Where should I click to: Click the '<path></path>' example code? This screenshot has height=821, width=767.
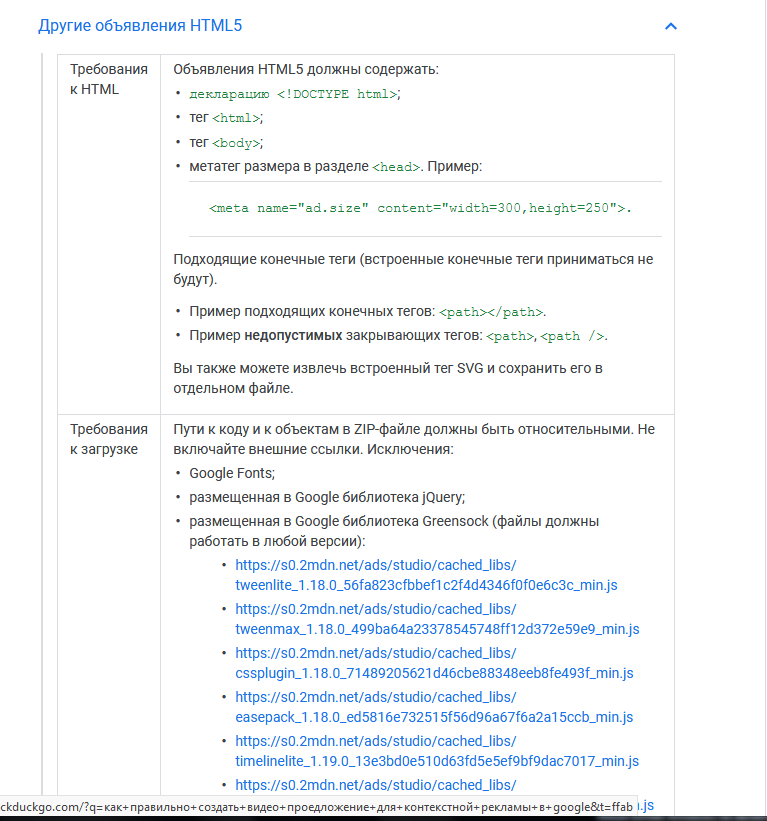[491, 312]
